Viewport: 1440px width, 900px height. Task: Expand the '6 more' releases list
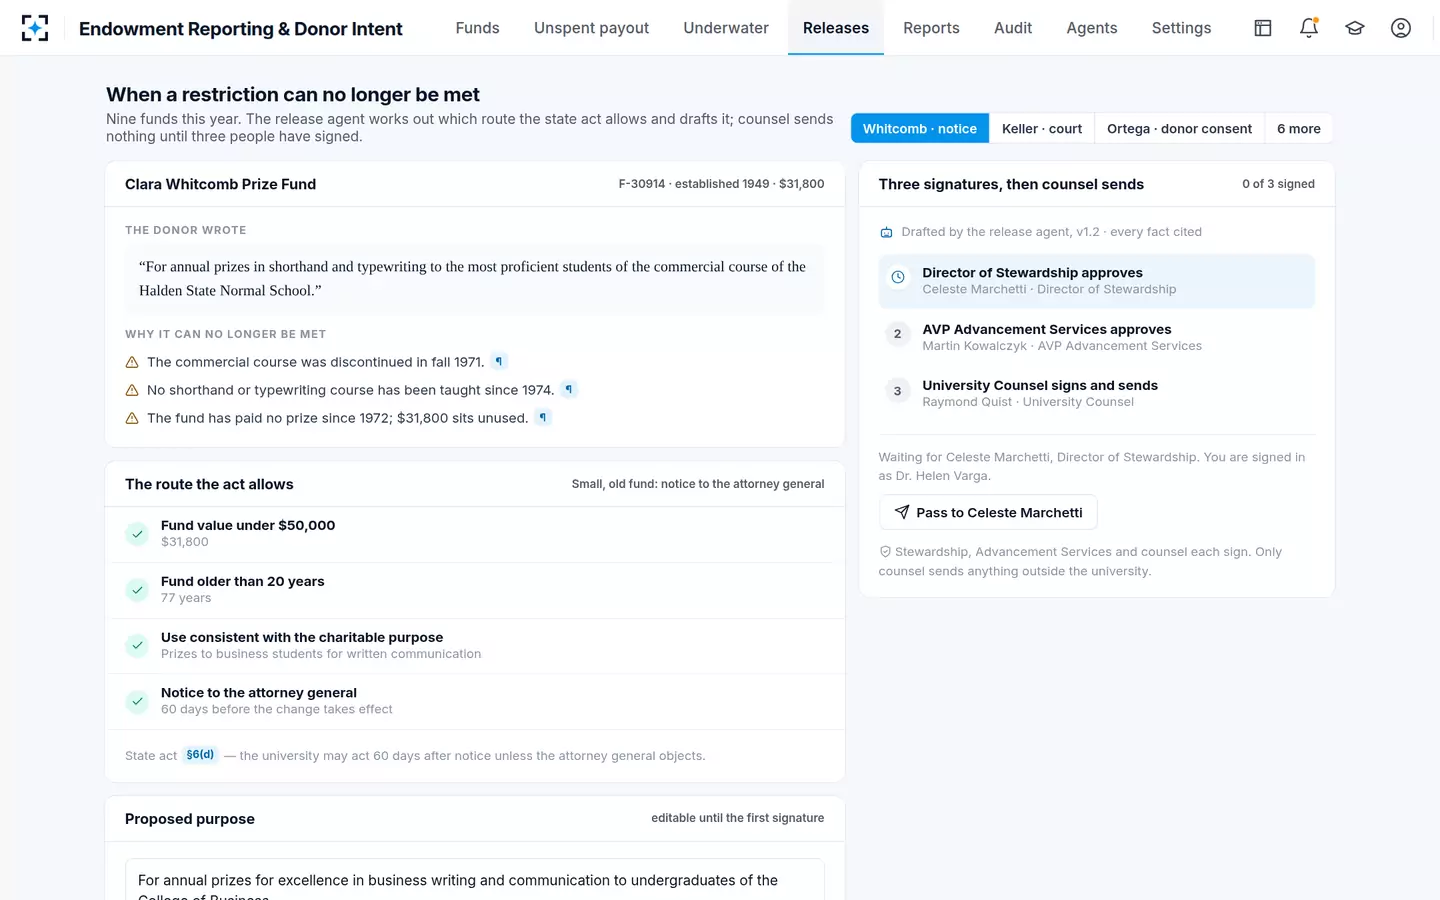(1299, 129)
